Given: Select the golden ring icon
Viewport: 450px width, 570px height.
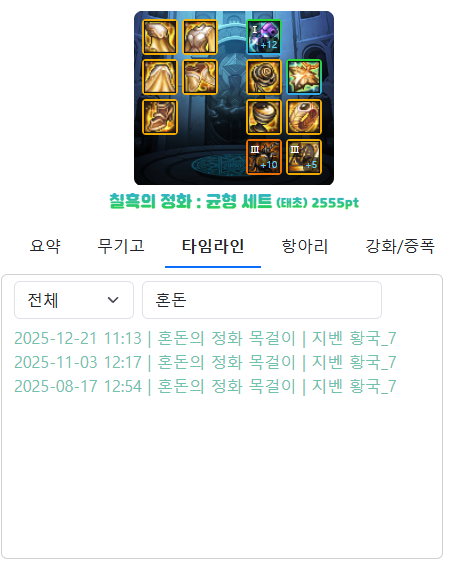Looking at the screenshot, I should pyautogui.click(x=304, y=117).
